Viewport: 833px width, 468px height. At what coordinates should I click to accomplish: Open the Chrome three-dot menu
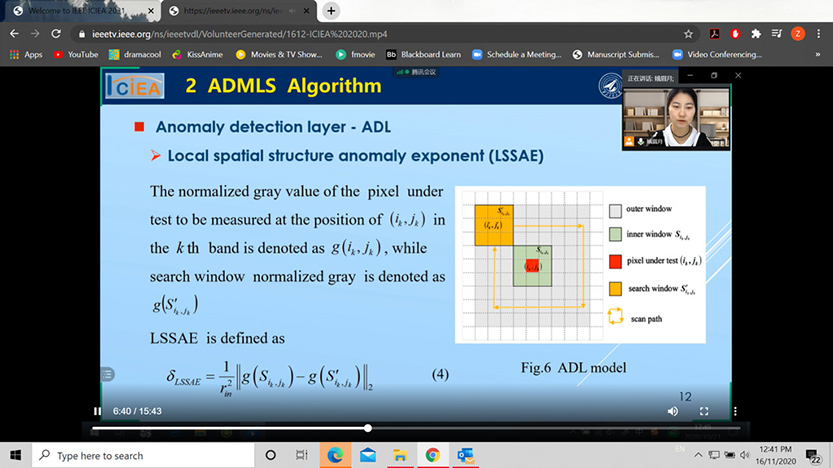click(819, 34)
